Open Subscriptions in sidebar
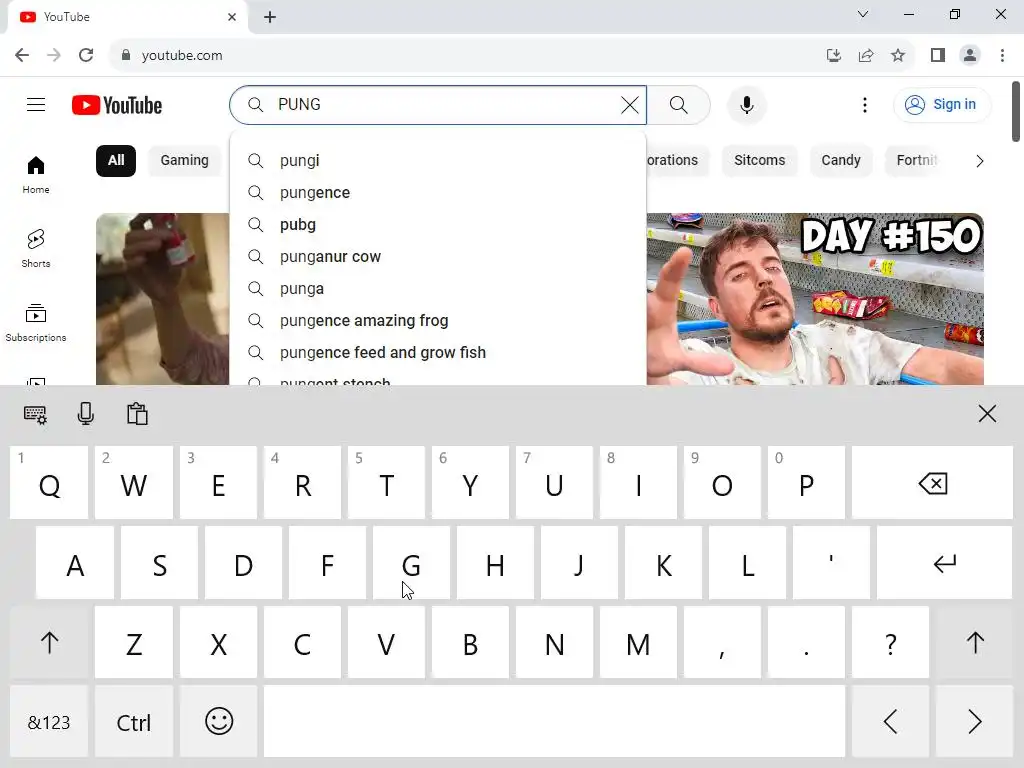Image resolution: width=1024 pixels, height=768 pixels. click(36, 323)
